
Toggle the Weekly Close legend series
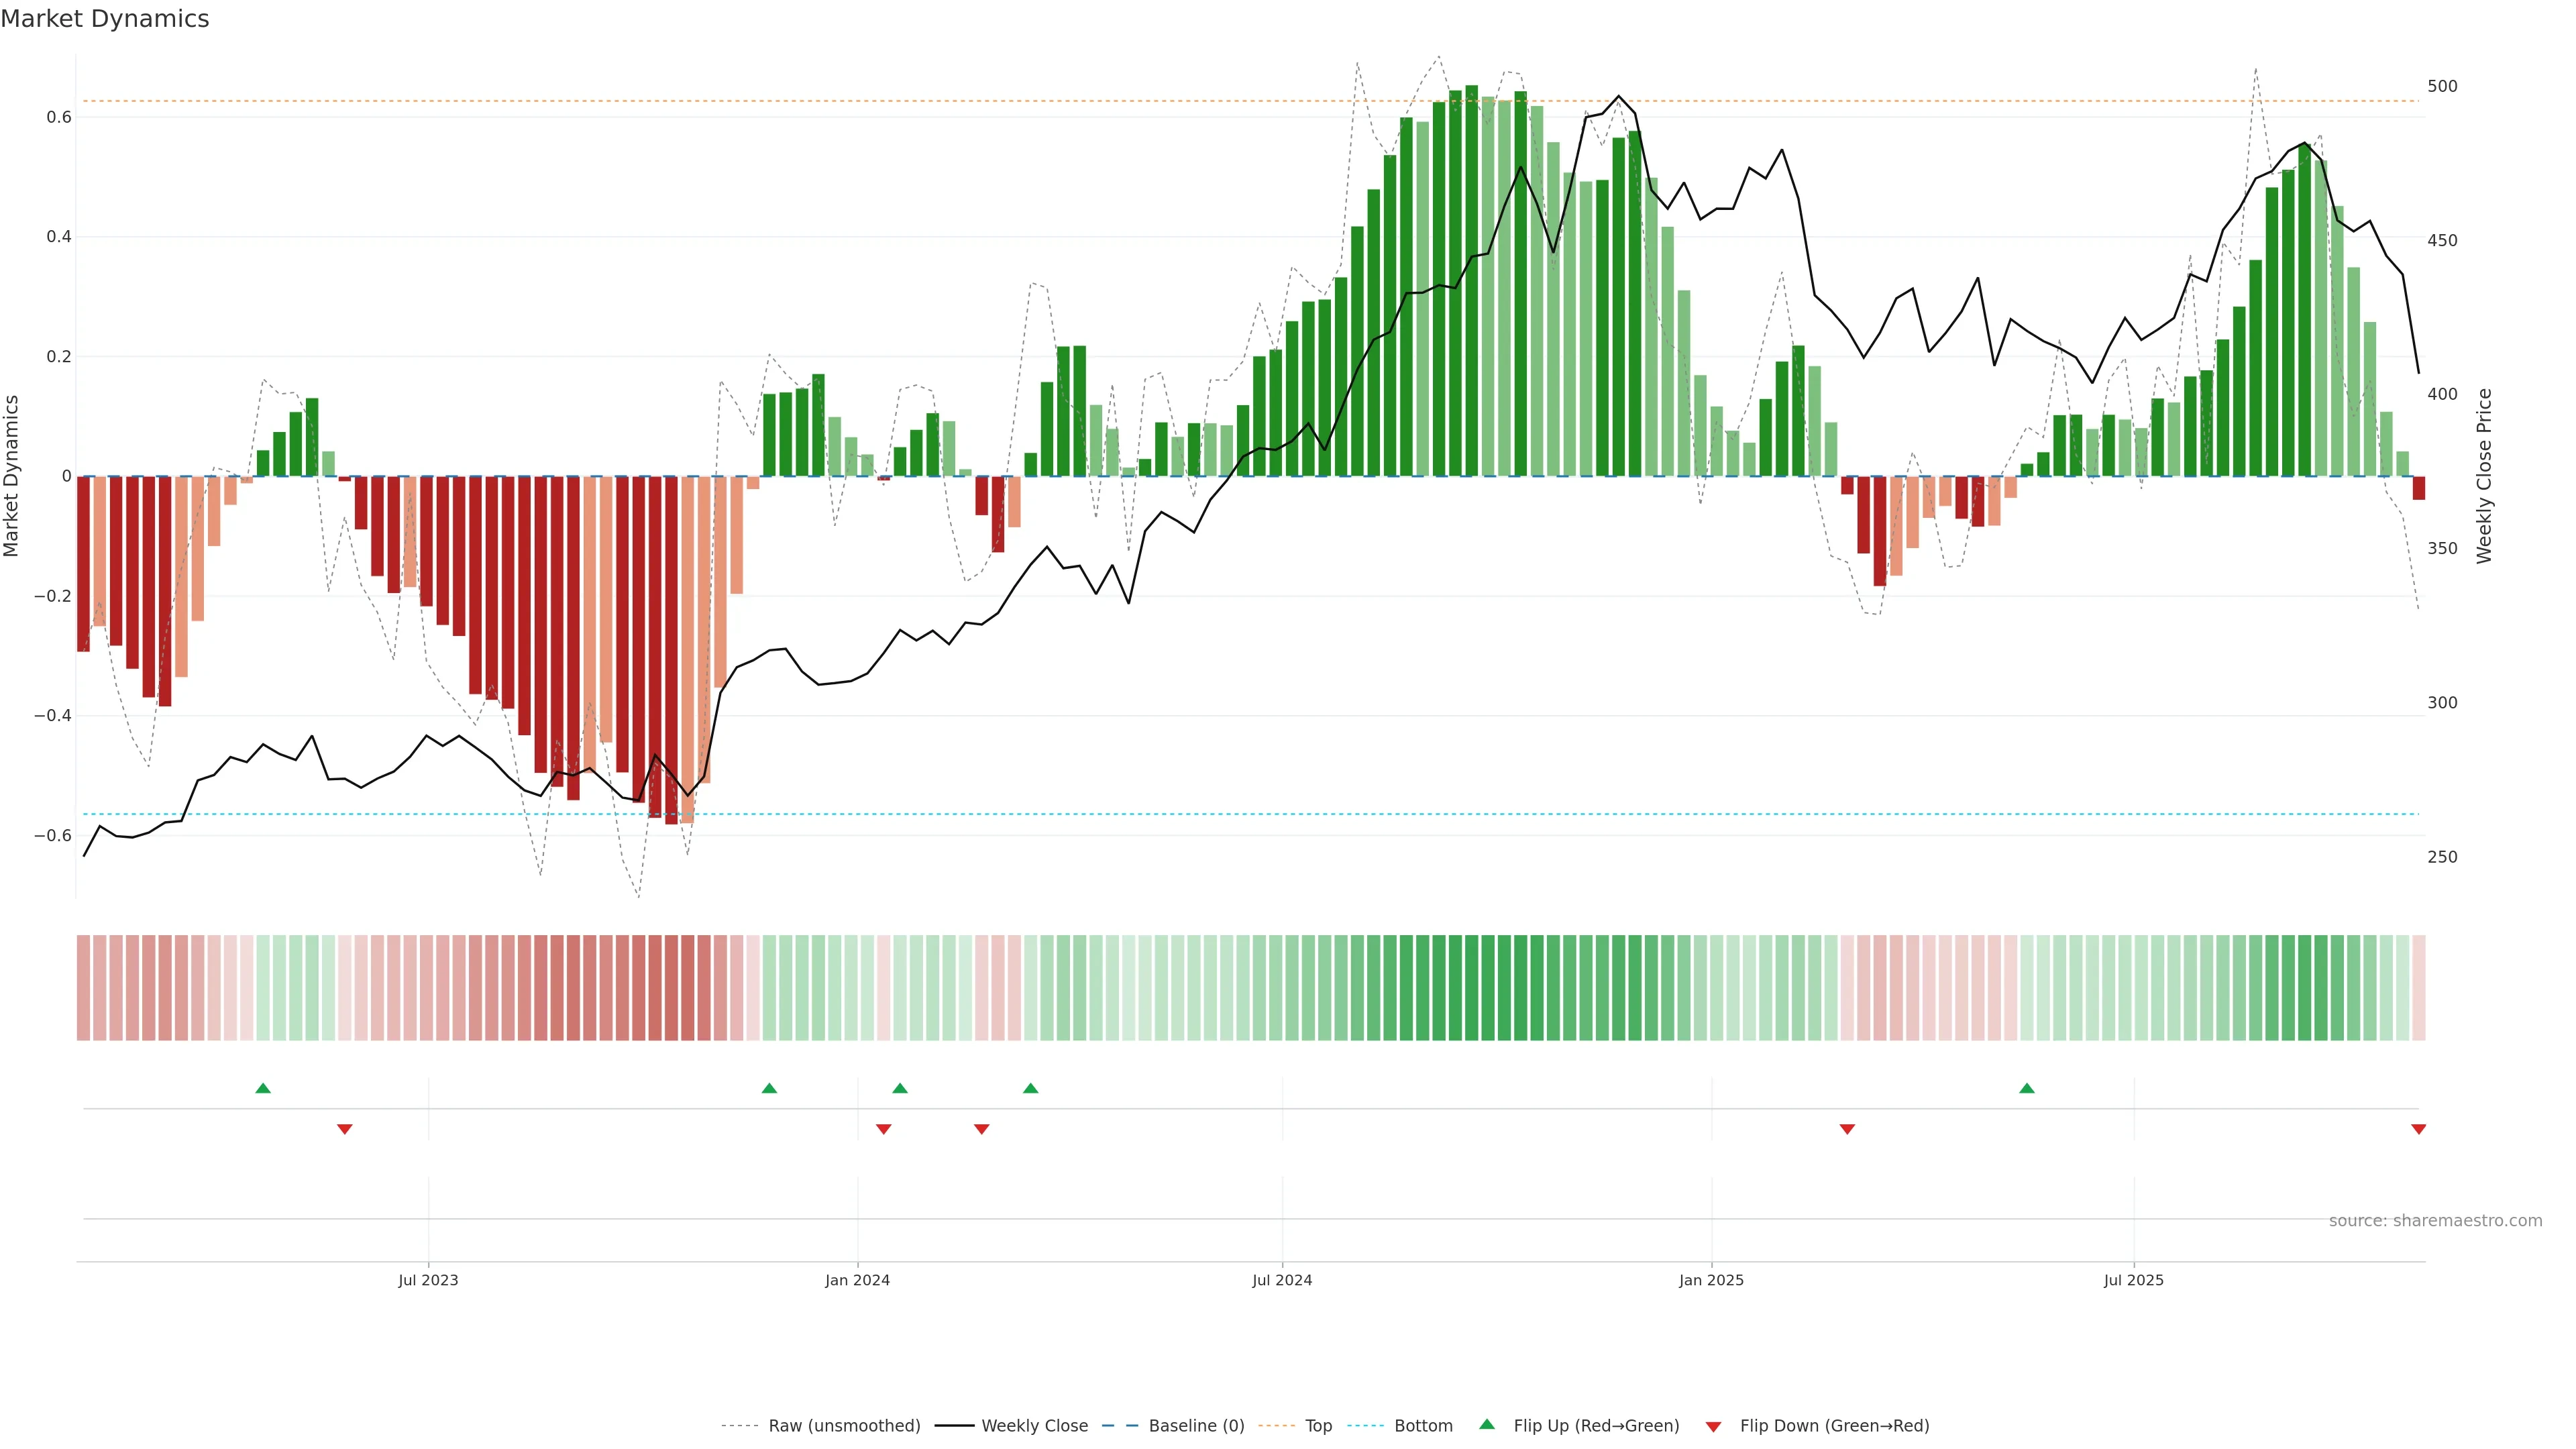click(x=1034, y=1425)
